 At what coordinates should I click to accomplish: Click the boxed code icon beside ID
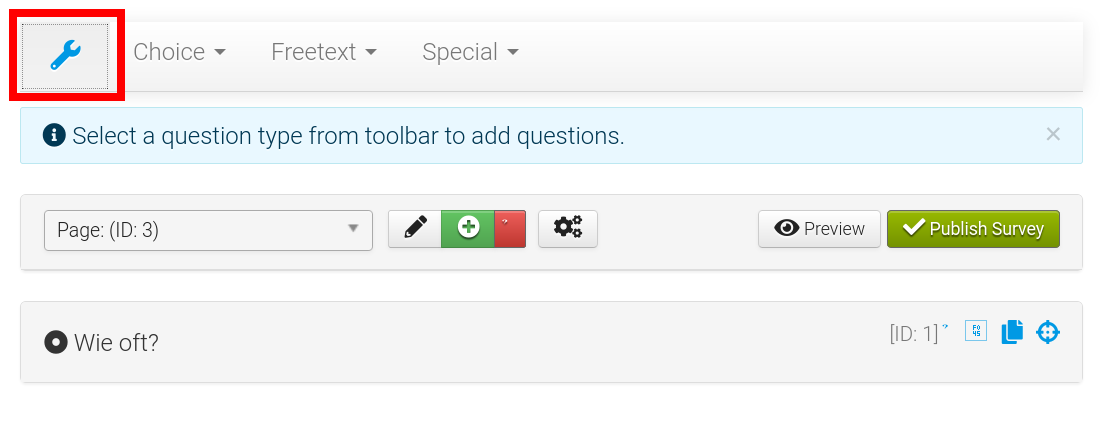(x=975, y=331)
